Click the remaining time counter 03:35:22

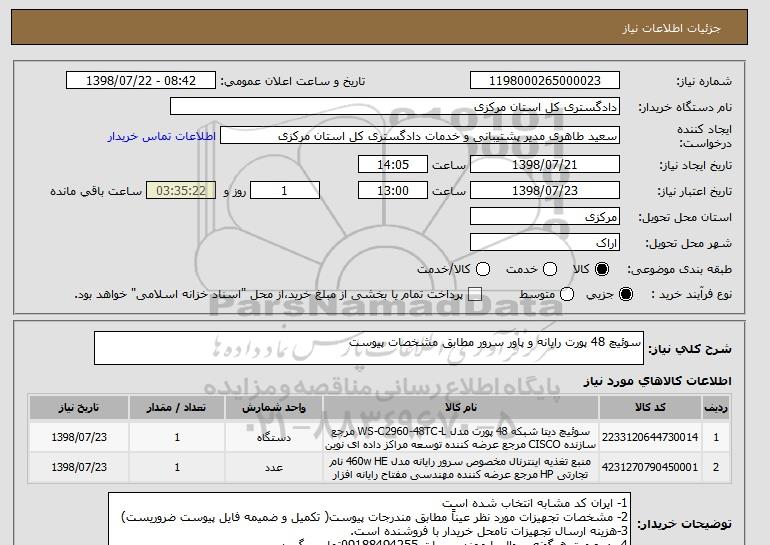click(181, 191)
